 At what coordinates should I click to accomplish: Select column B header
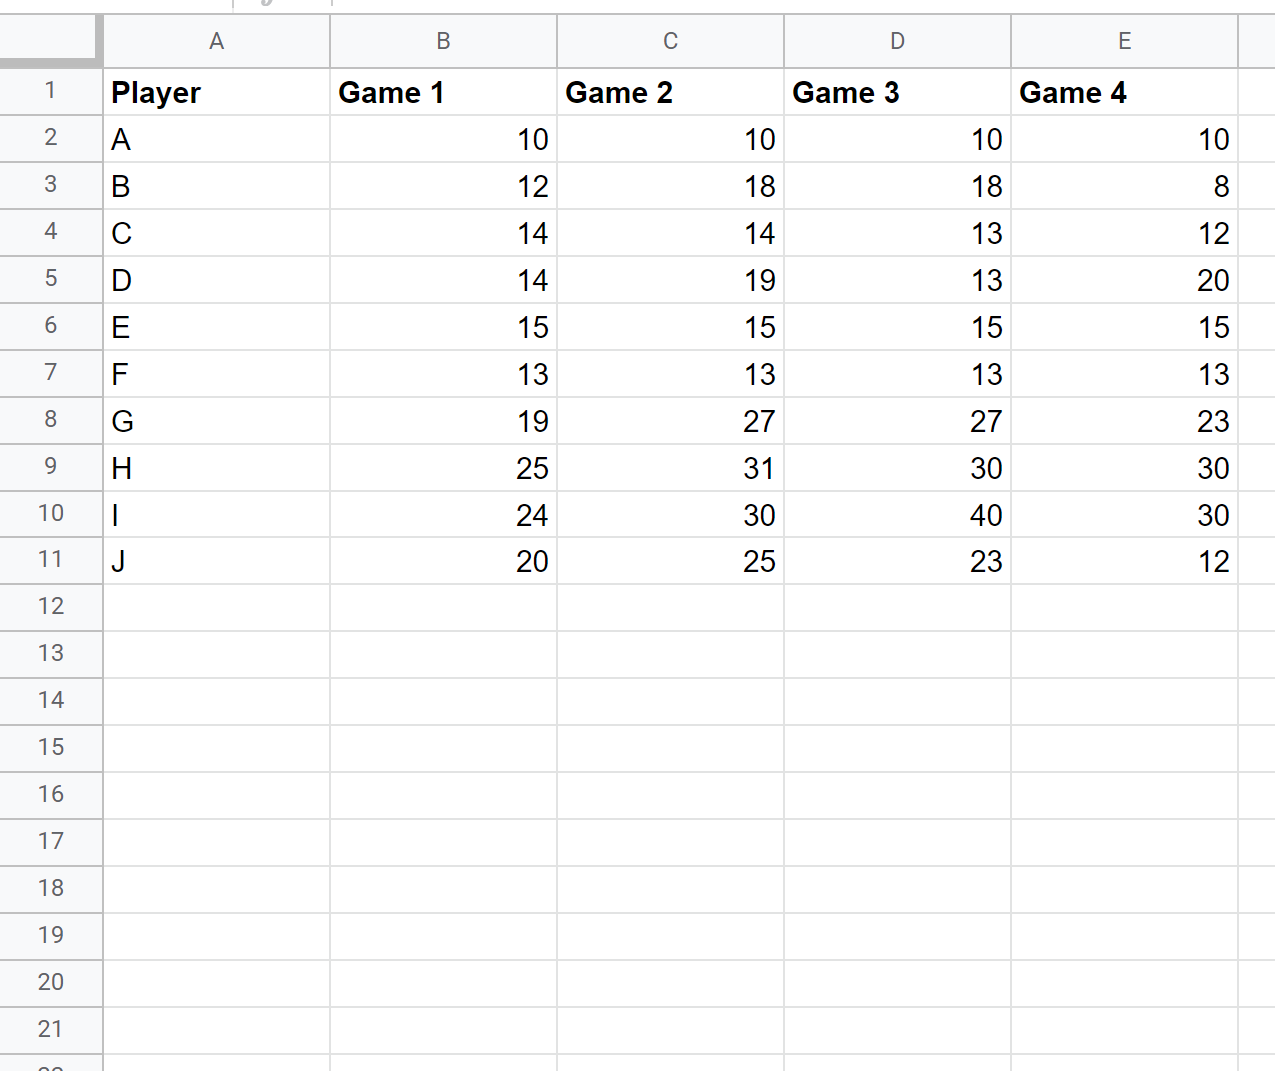(443, 41)
